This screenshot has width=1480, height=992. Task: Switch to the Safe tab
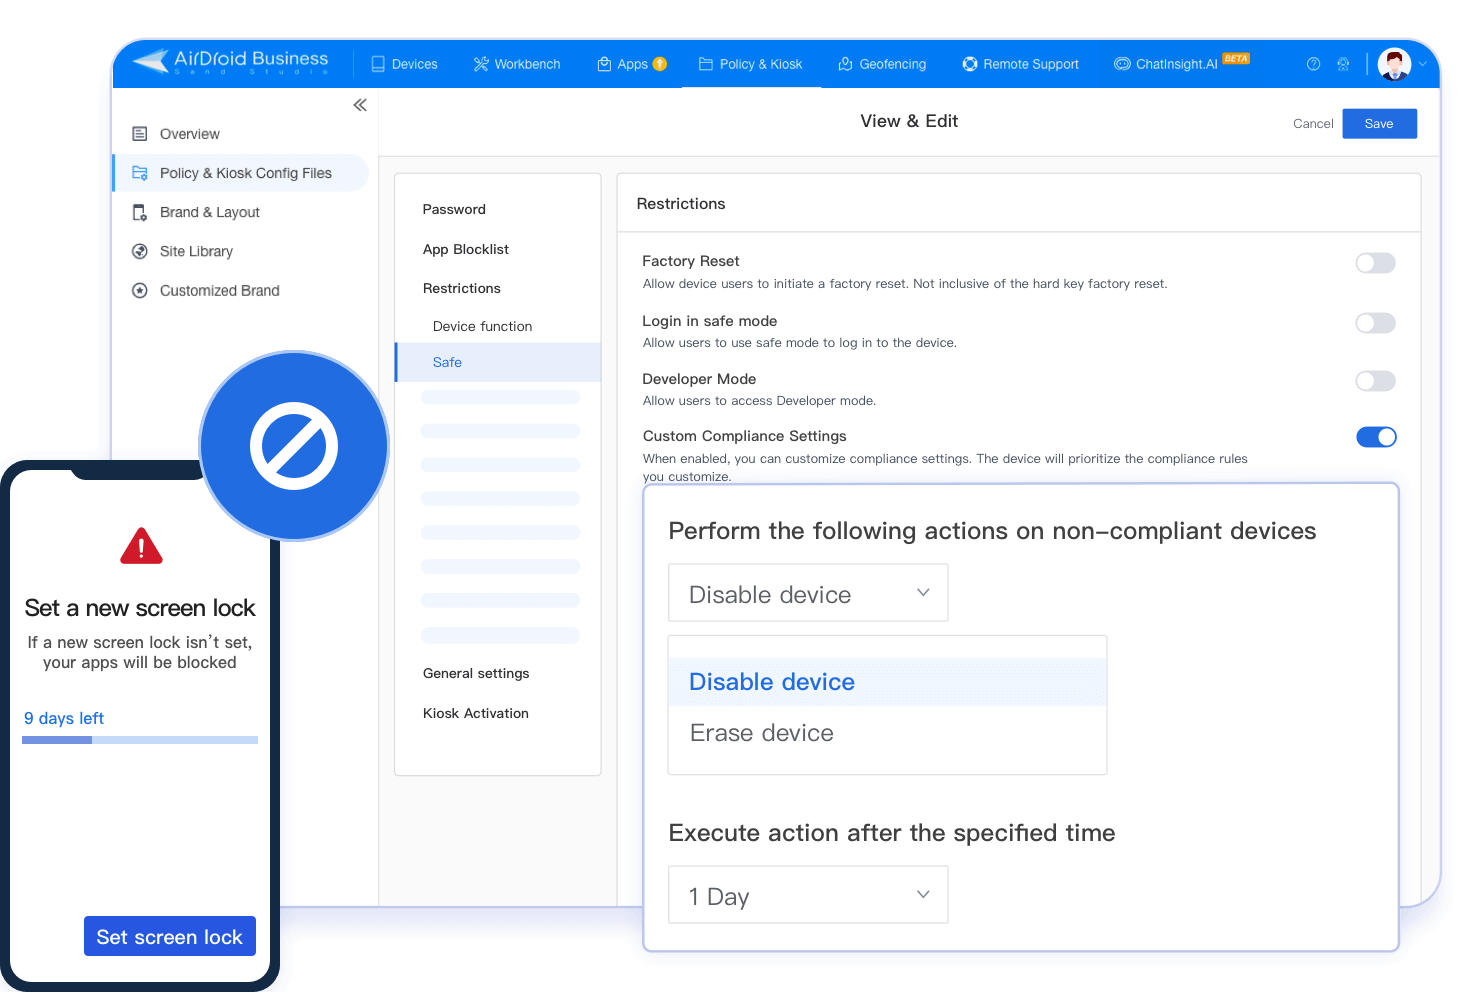coord(447,362)
